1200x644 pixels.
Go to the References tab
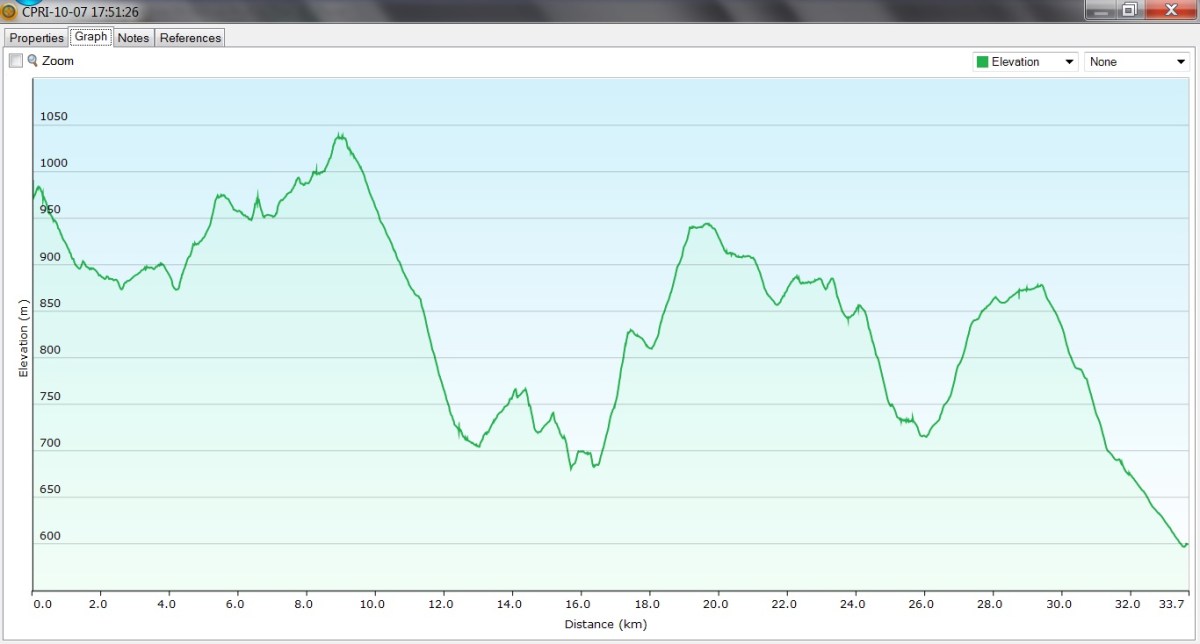190,38
